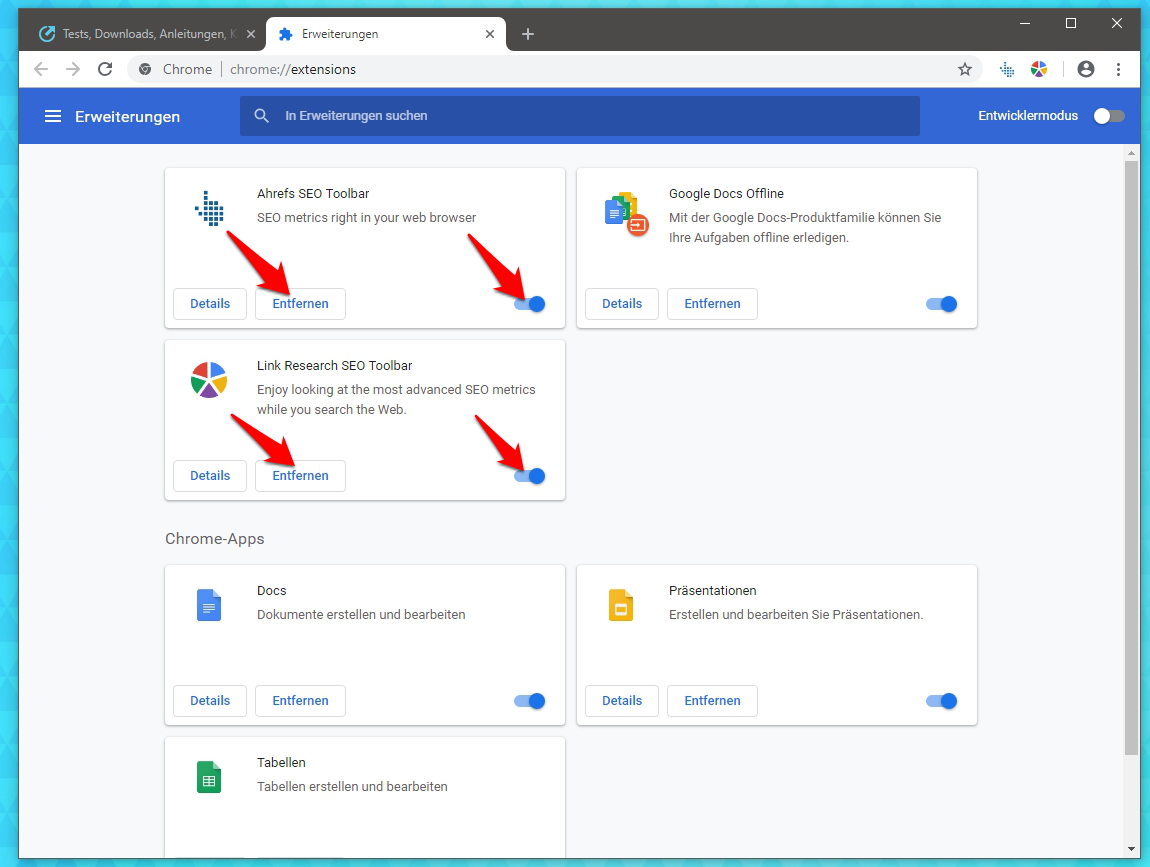Click the 'Erweiterungen' page title text

pyautogui.click(x=128, y=117)
